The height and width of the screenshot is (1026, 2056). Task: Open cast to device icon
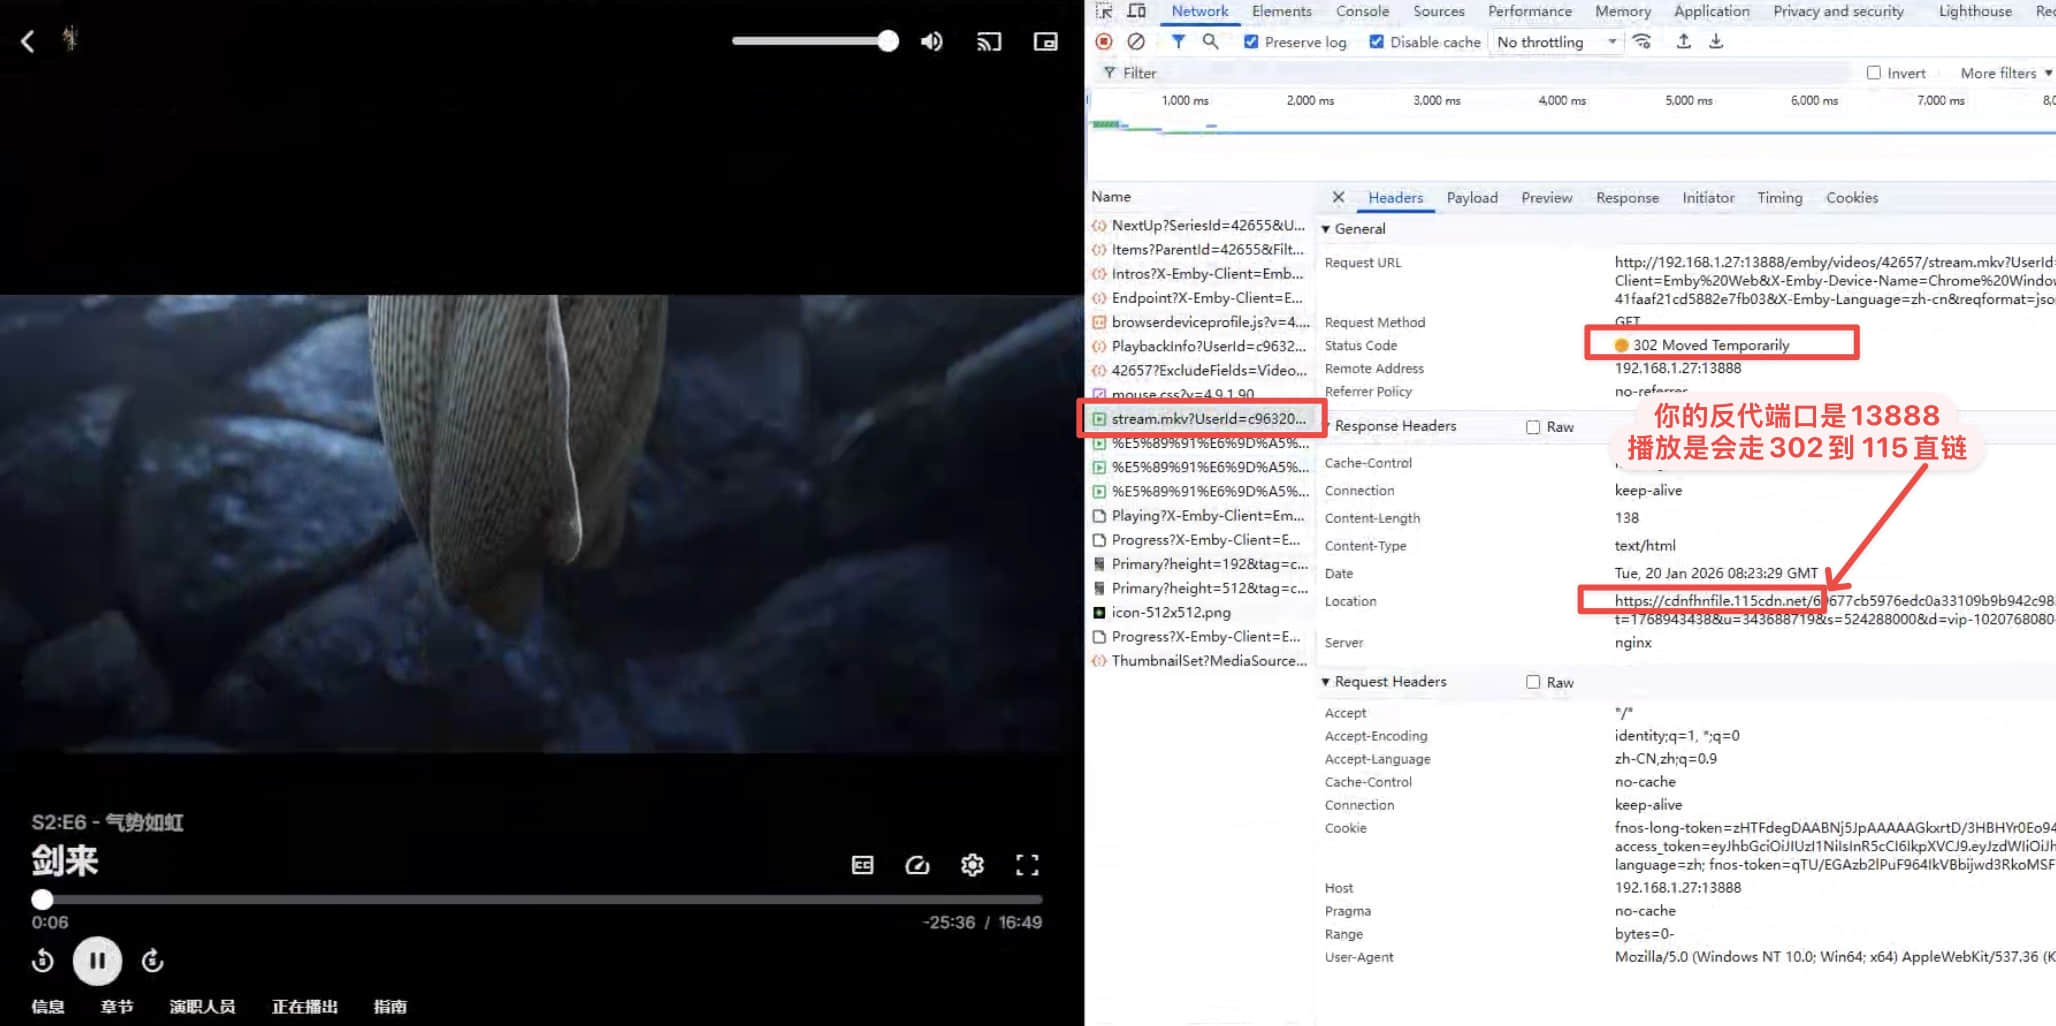pyautogui.click(x=988, y=41)
